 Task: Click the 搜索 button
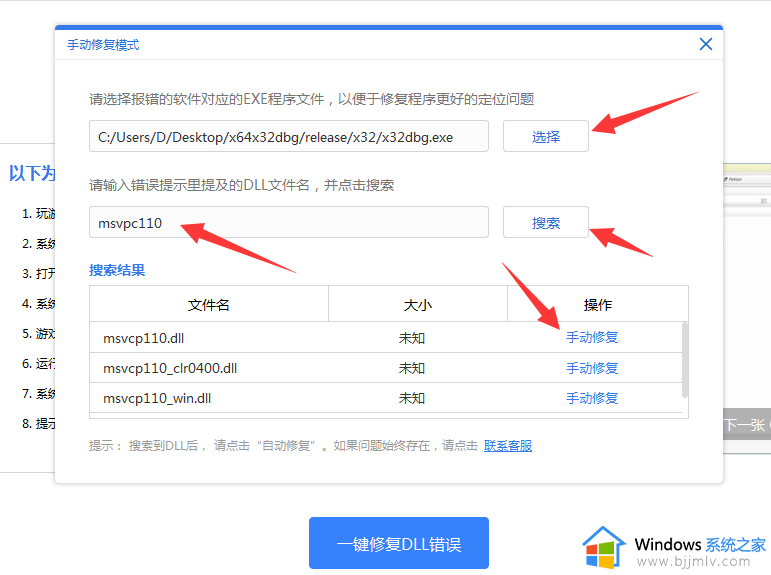(546, 222)
